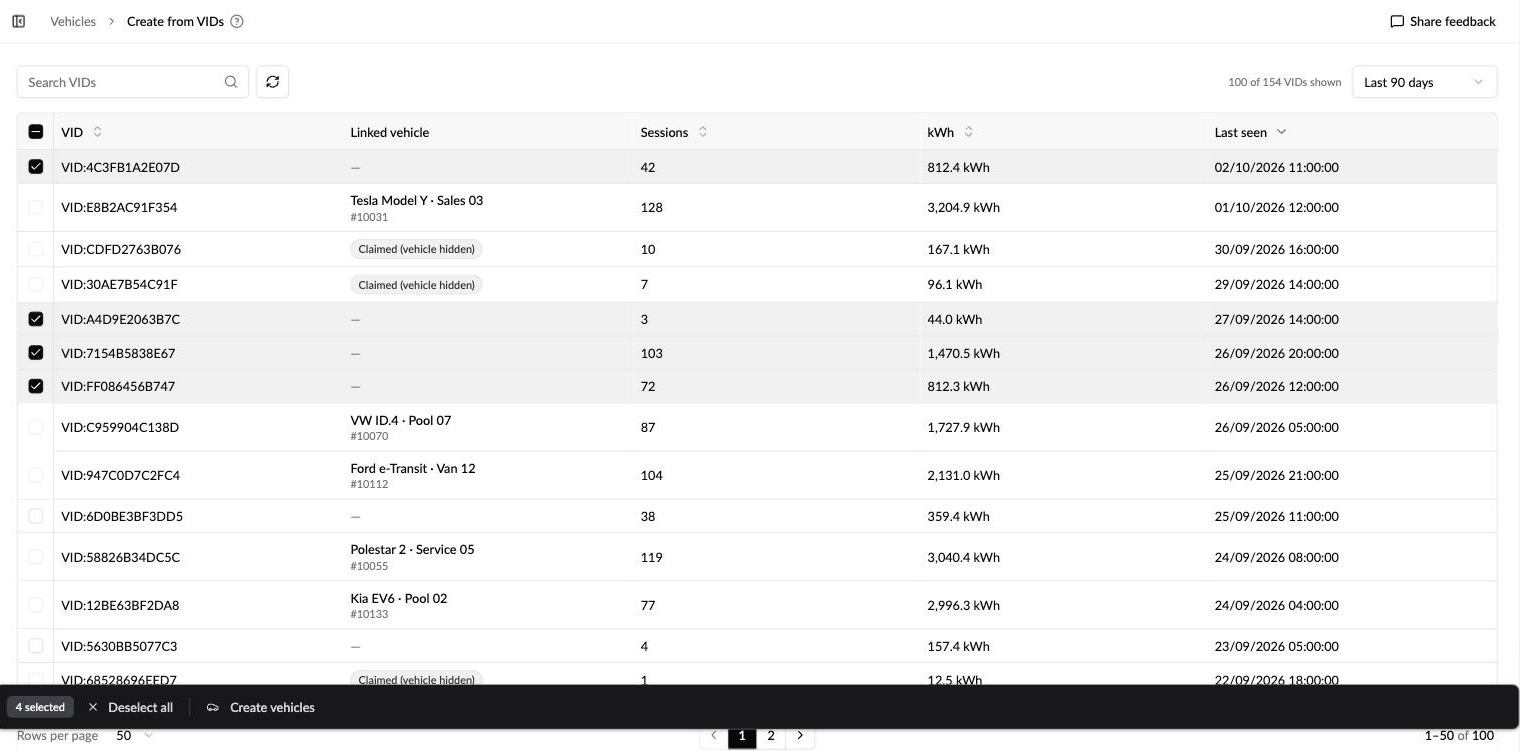Open linked vehicle VW ID.4 · Pool 07
The height and width of the screenshot is (751, 1520).
pyautogui.click(x=401, y=420)
